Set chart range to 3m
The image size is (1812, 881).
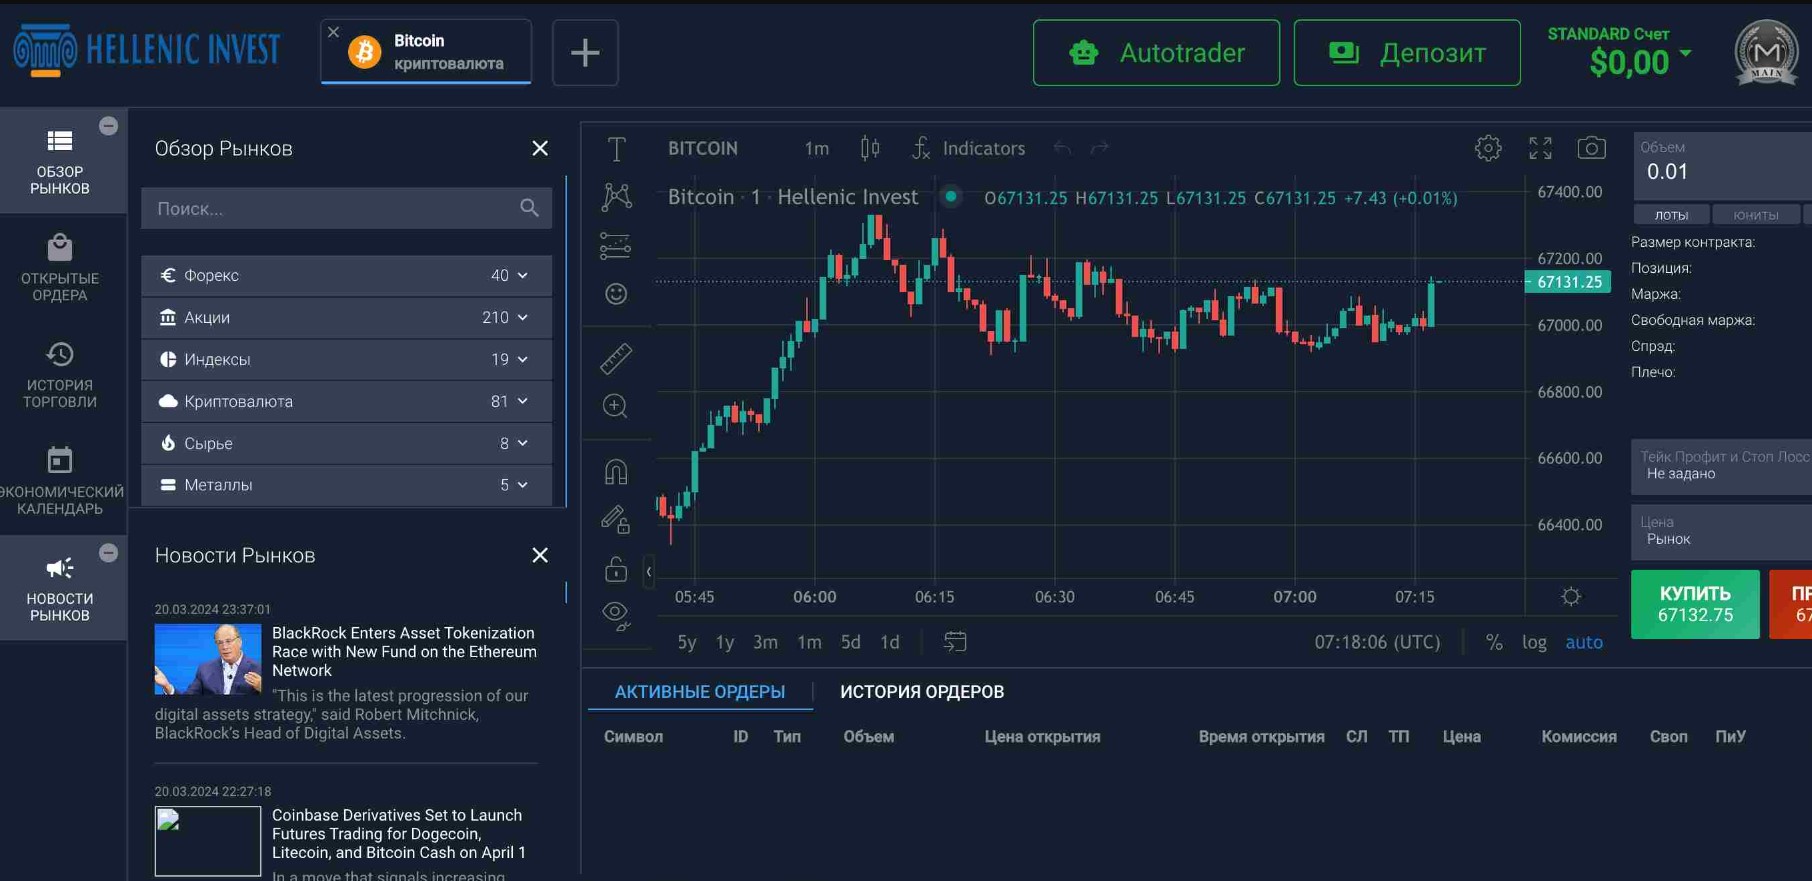765,642
